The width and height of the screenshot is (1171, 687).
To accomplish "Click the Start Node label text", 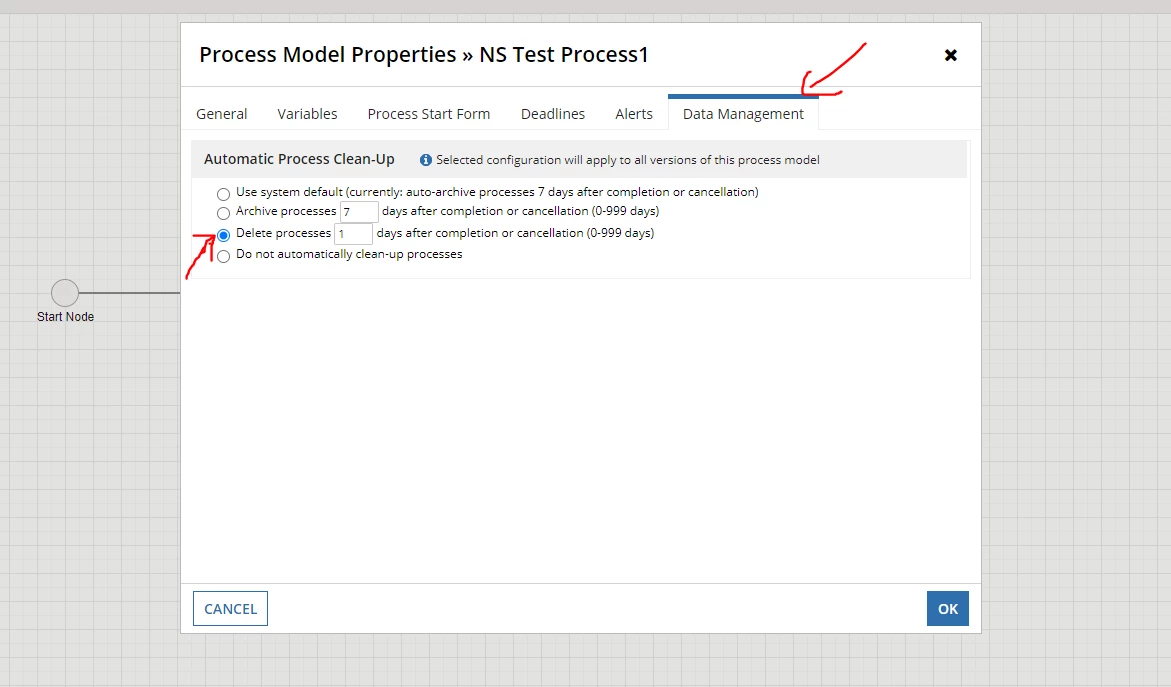I will click(66, 317).
